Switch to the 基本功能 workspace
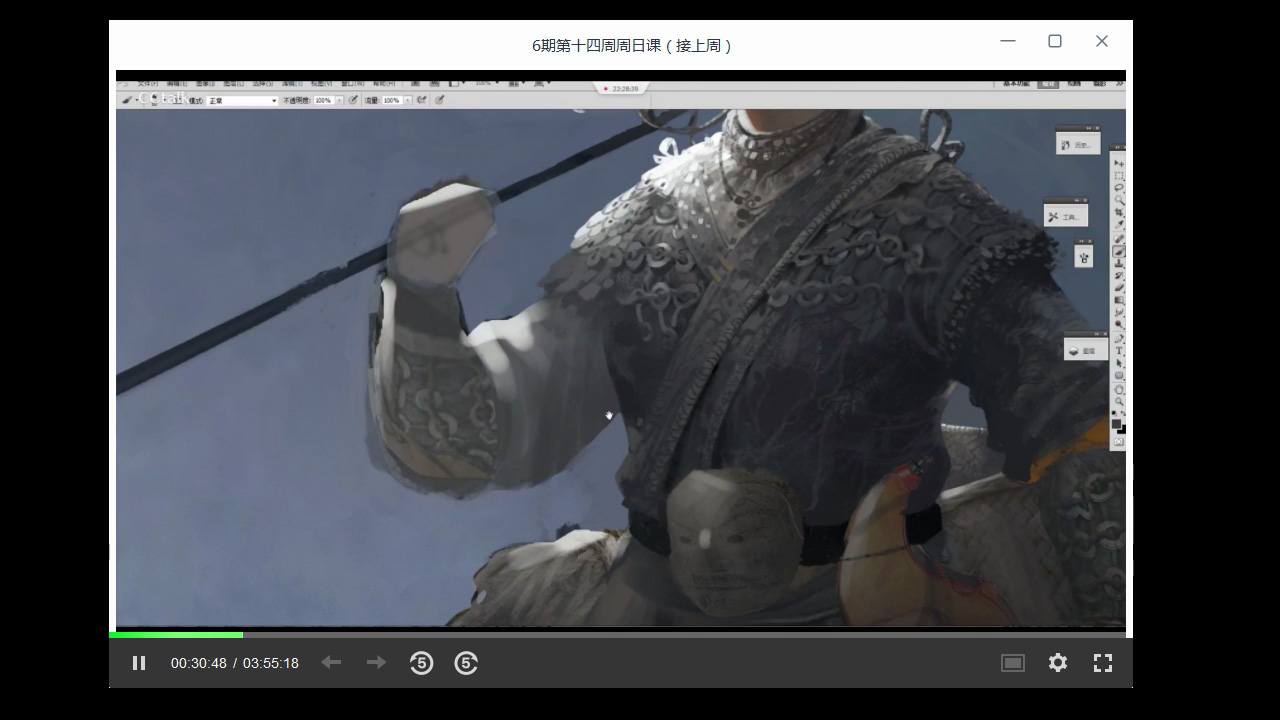Screen dimensions: 1280x720 point(1016,84)
